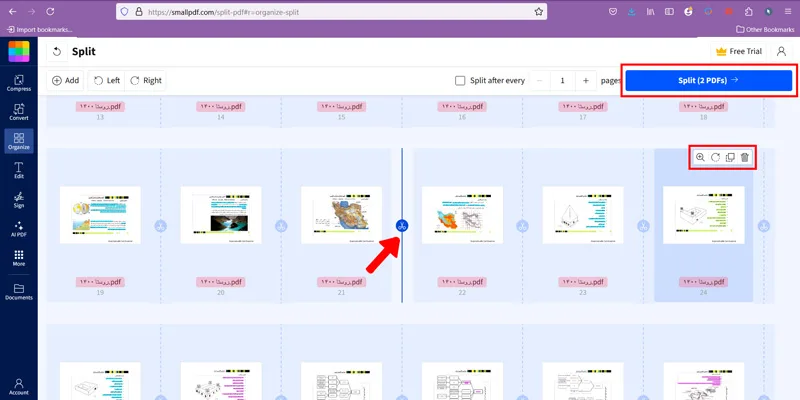
Task: Open browser Extensions puzzle icon
Action: 748,11
